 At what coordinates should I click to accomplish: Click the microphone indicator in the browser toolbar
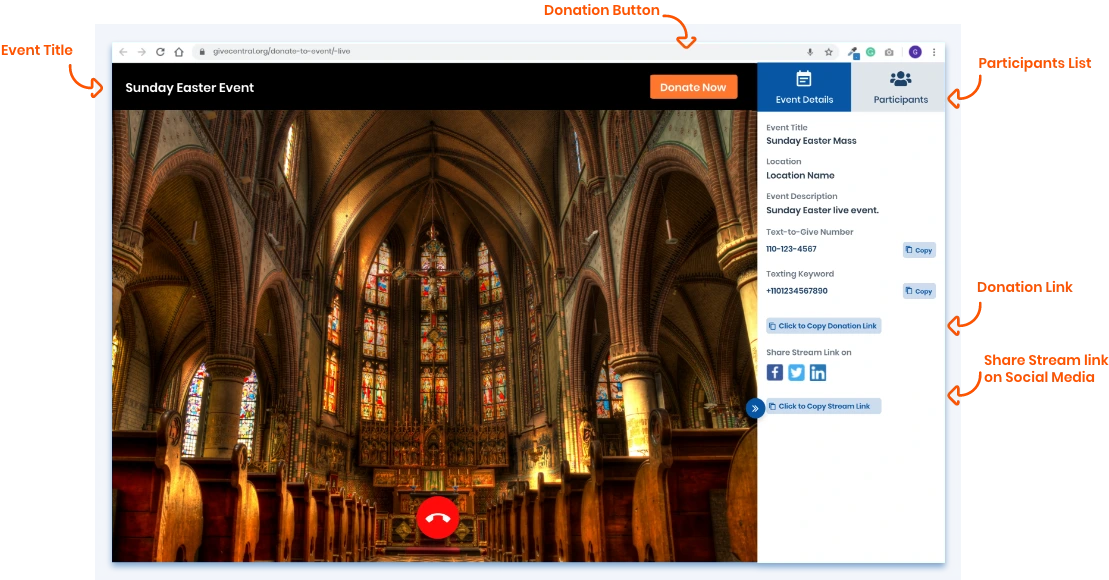810,52
